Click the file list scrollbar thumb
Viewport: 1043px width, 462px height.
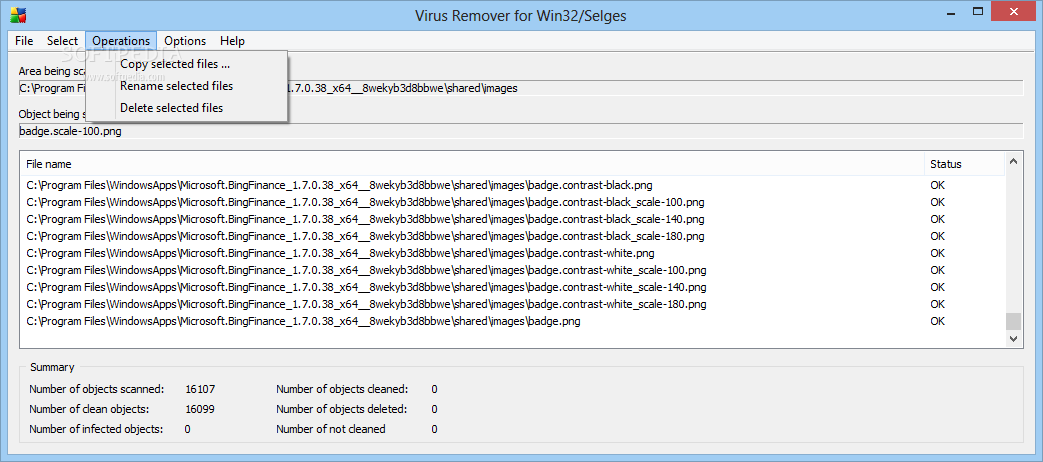click(x=1013, y=322)
